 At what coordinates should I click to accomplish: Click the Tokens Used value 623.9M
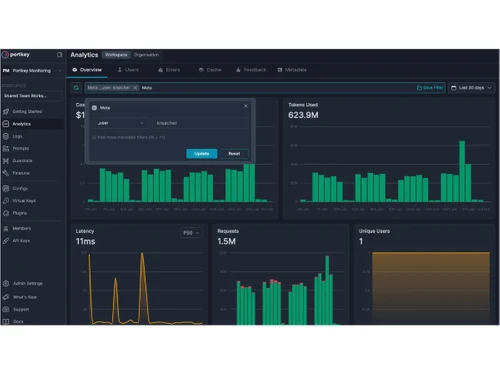tap(303, 115)
